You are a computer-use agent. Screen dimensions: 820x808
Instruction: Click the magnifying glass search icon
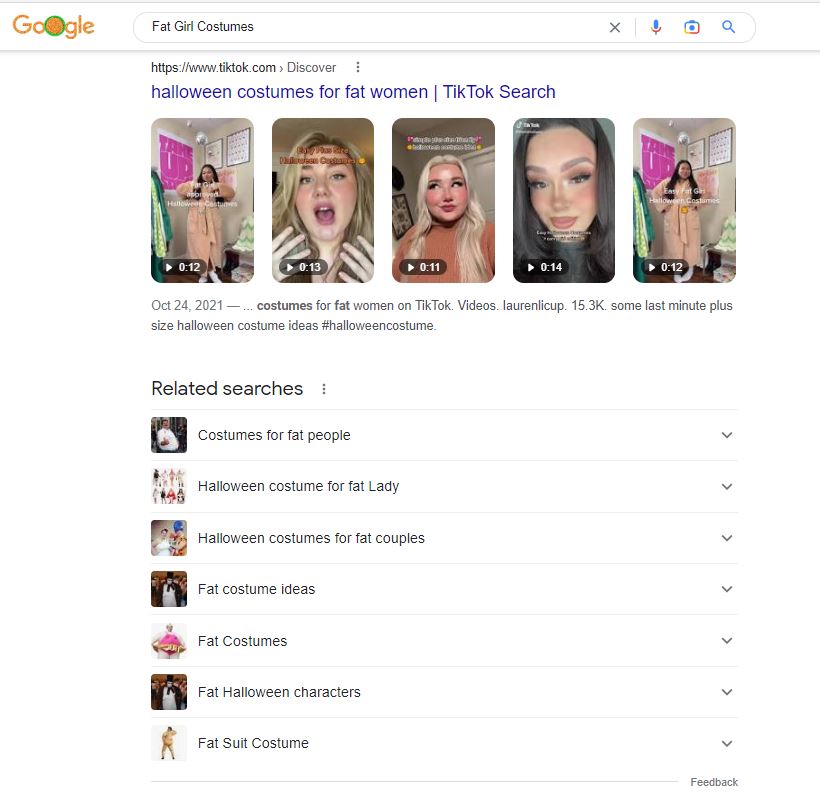pyautogui.click(x=728, y=27)
